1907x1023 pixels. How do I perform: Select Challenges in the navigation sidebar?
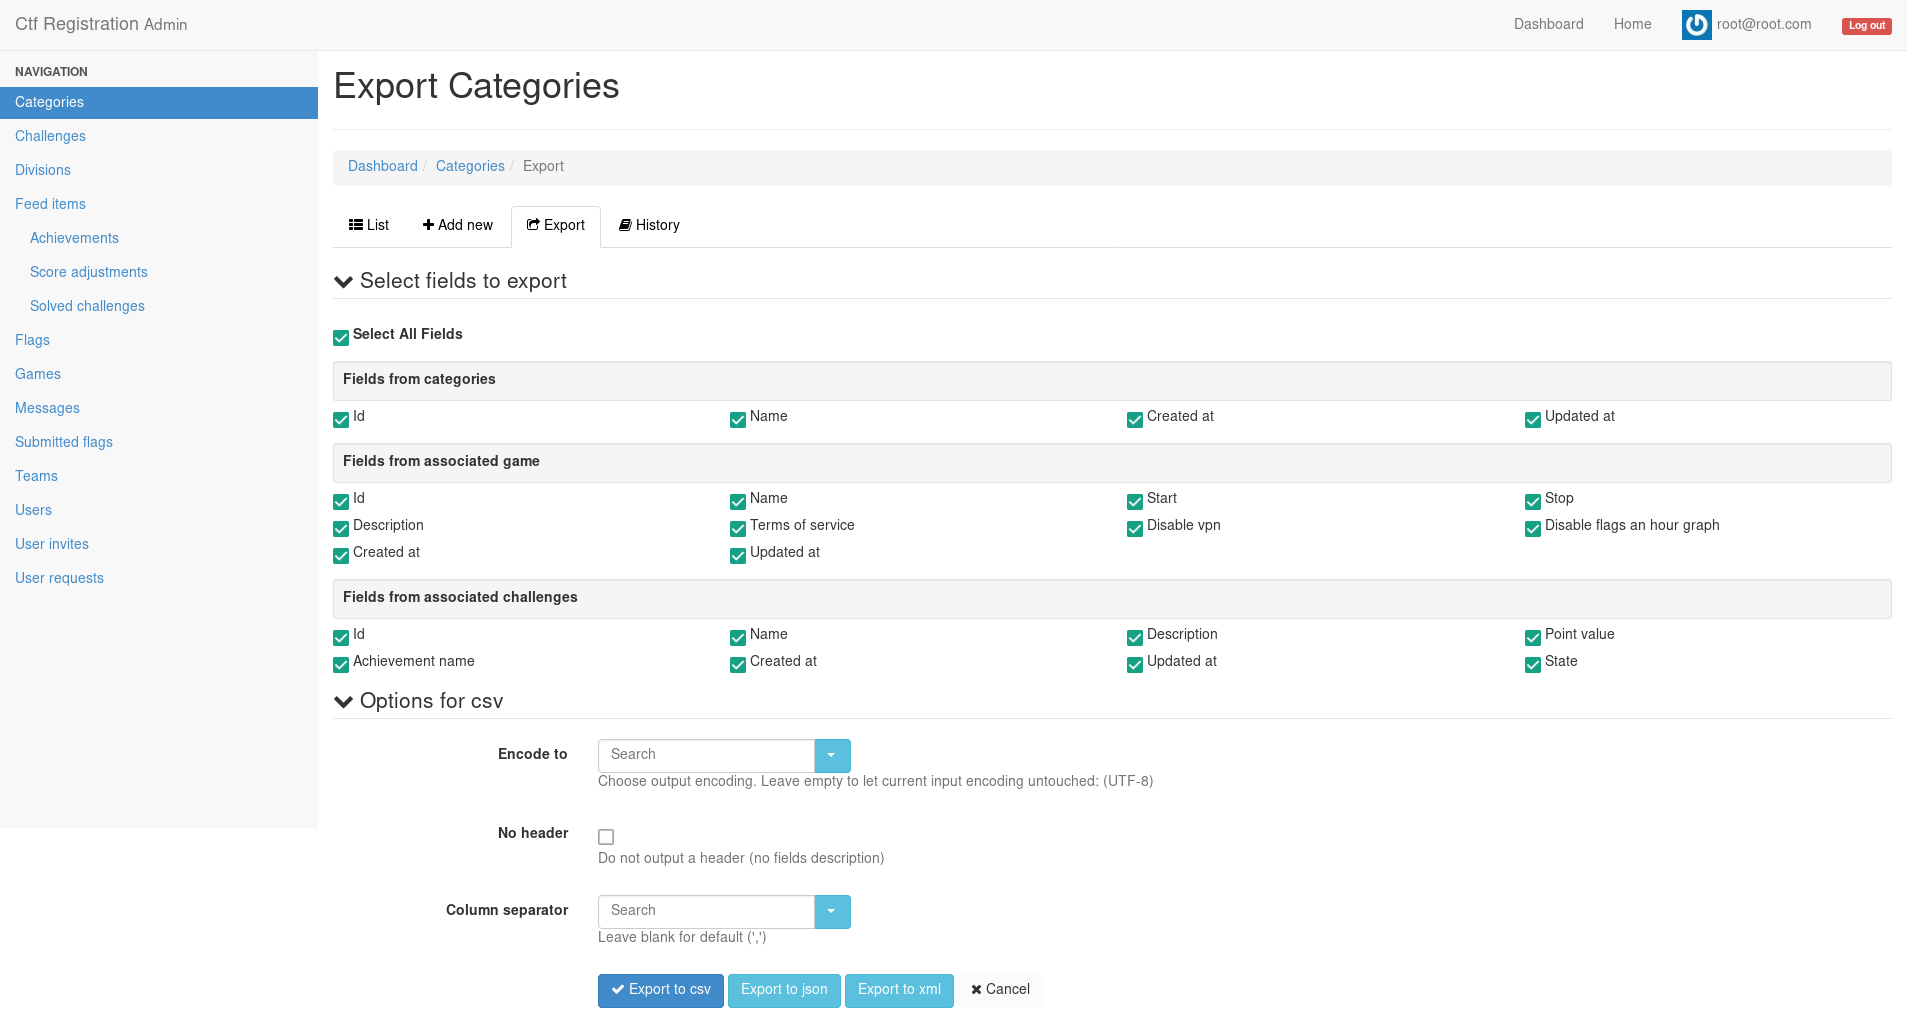pyautogui.click(x=50, y=136)
